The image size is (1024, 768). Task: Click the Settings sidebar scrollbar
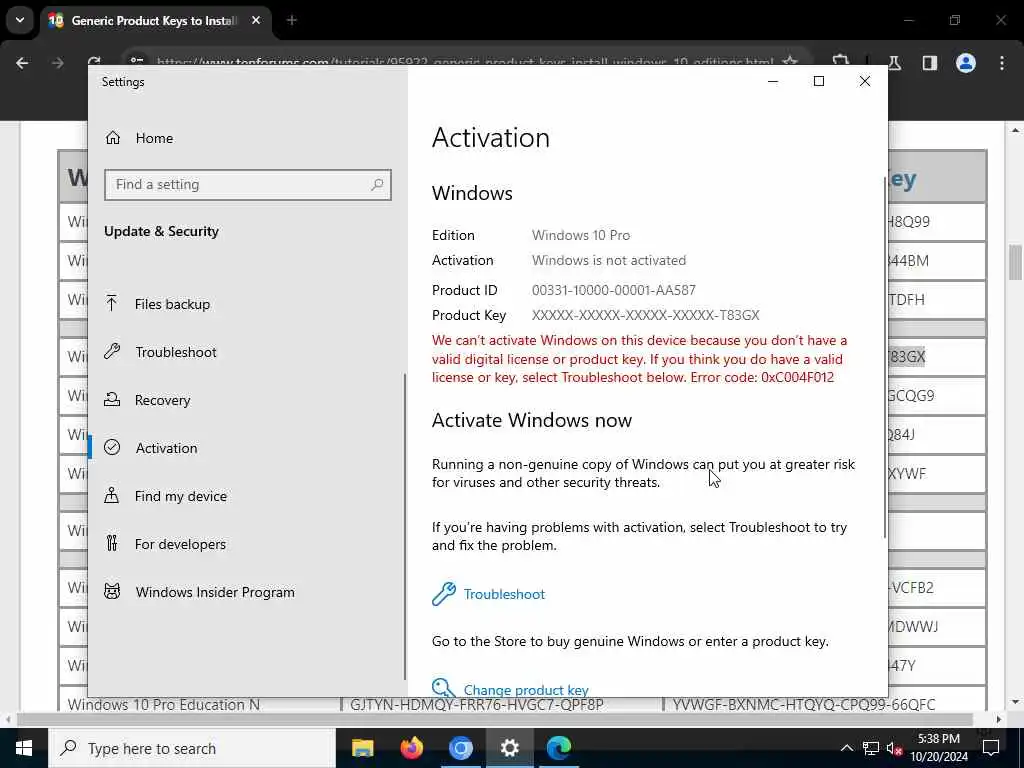(404, 526)
